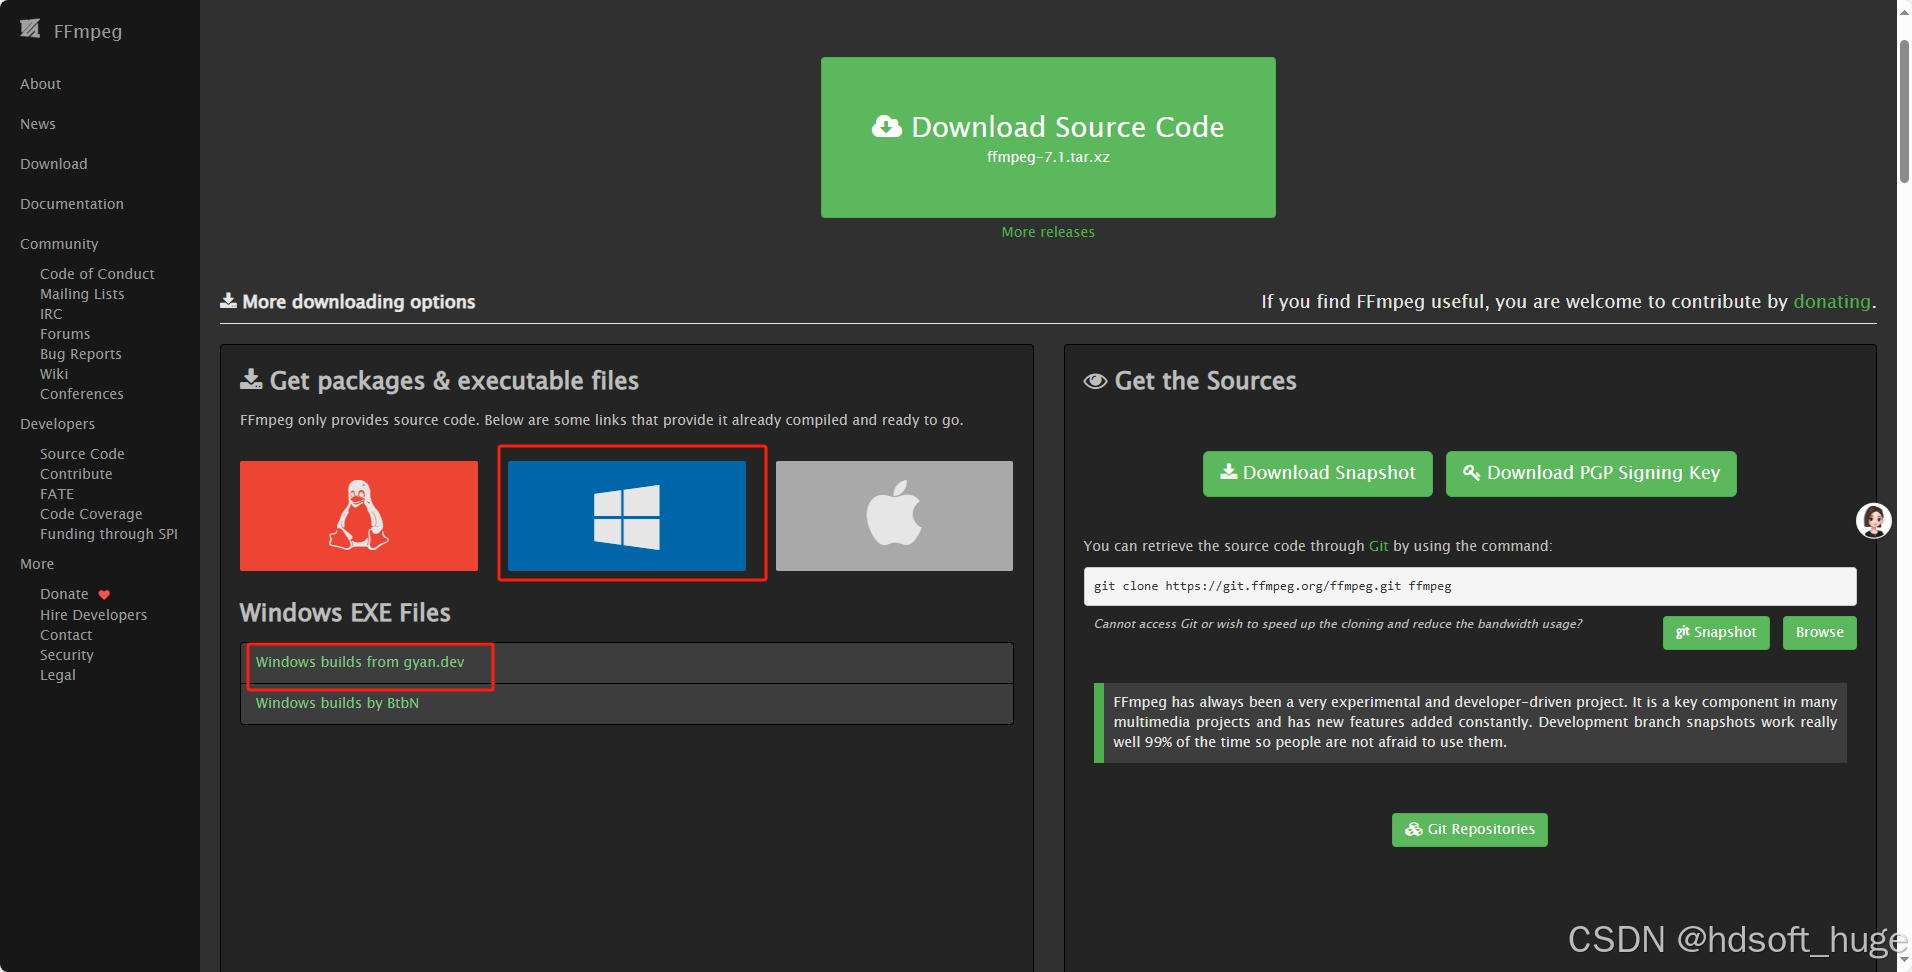Click the FFmpeg logo icon in sidebar
1912x972 pixels.
30,29
